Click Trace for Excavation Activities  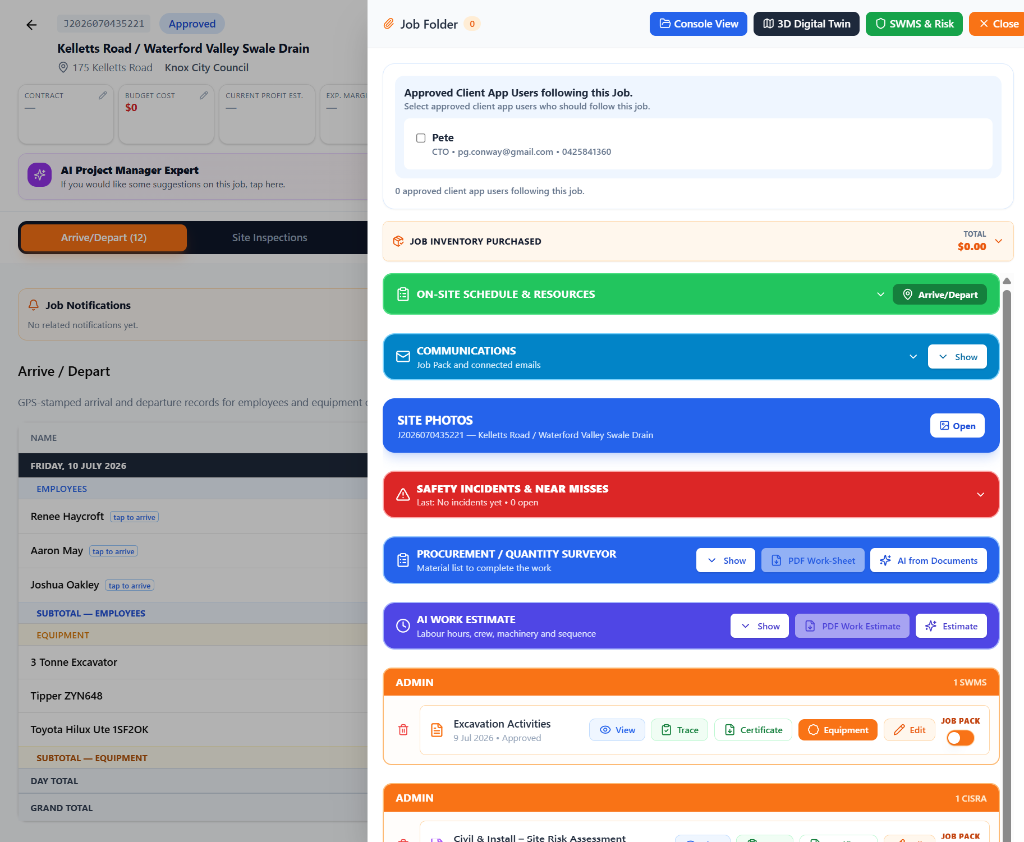pyautogui.click(x=680, y=730)
